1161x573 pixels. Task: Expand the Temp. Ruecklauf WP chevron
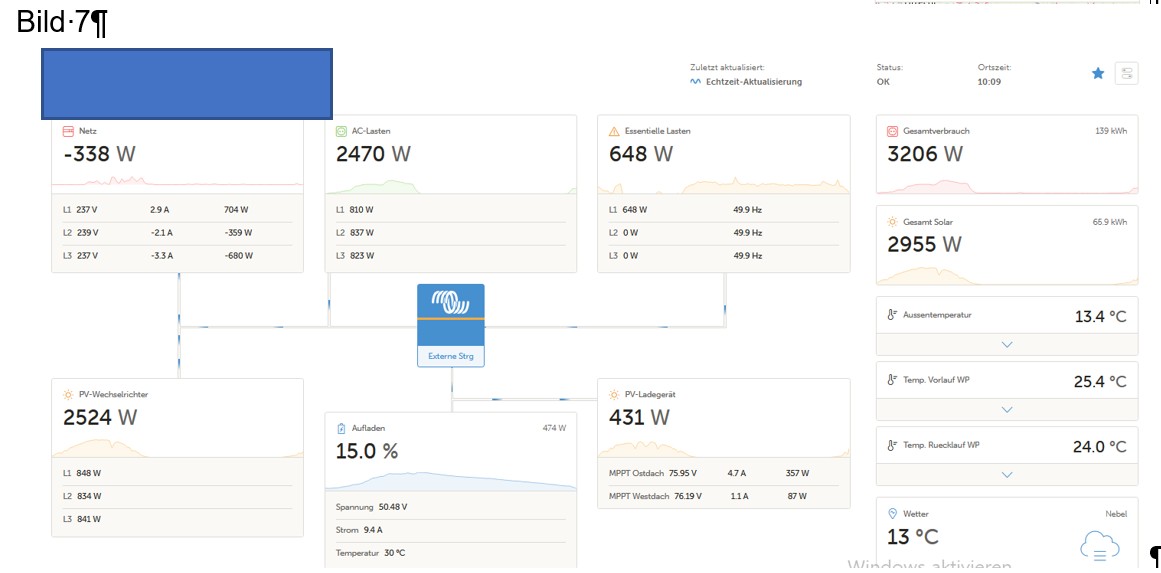pyautogui.click(x=1007, y=475)
